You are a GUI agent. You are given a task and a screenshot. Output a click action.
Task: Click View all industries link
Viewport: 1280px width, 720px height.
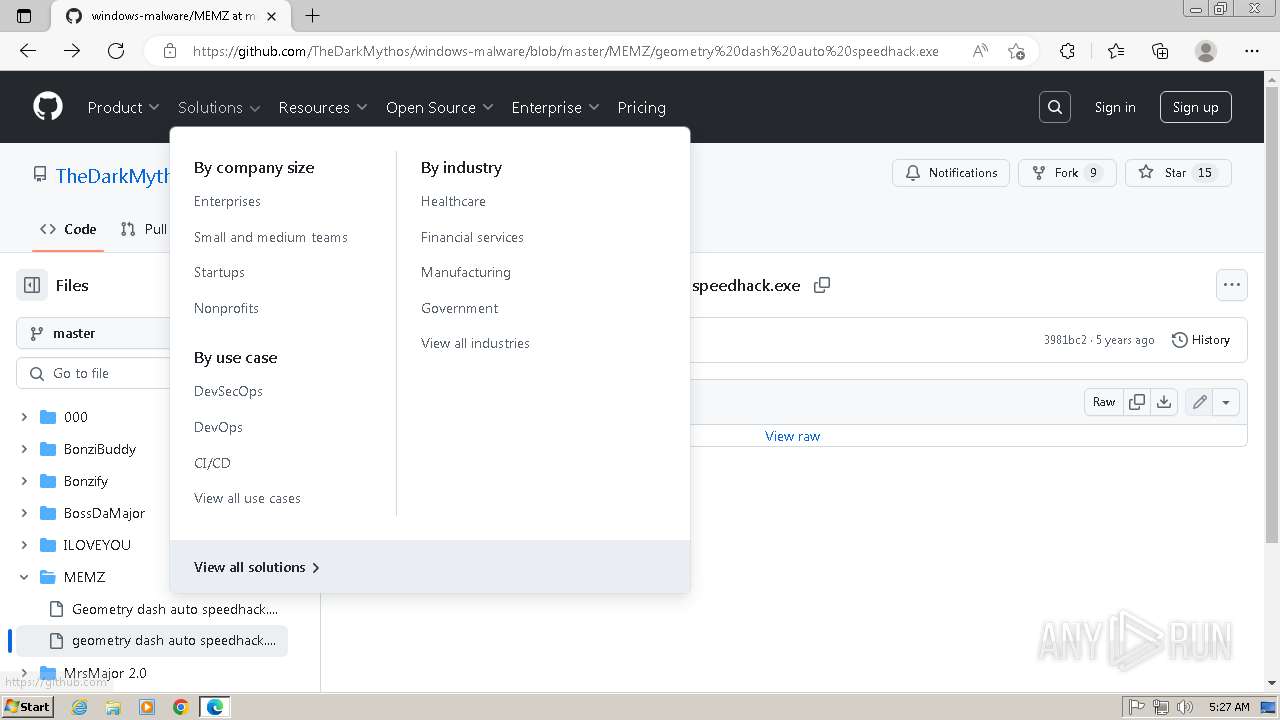pos(475,343)
